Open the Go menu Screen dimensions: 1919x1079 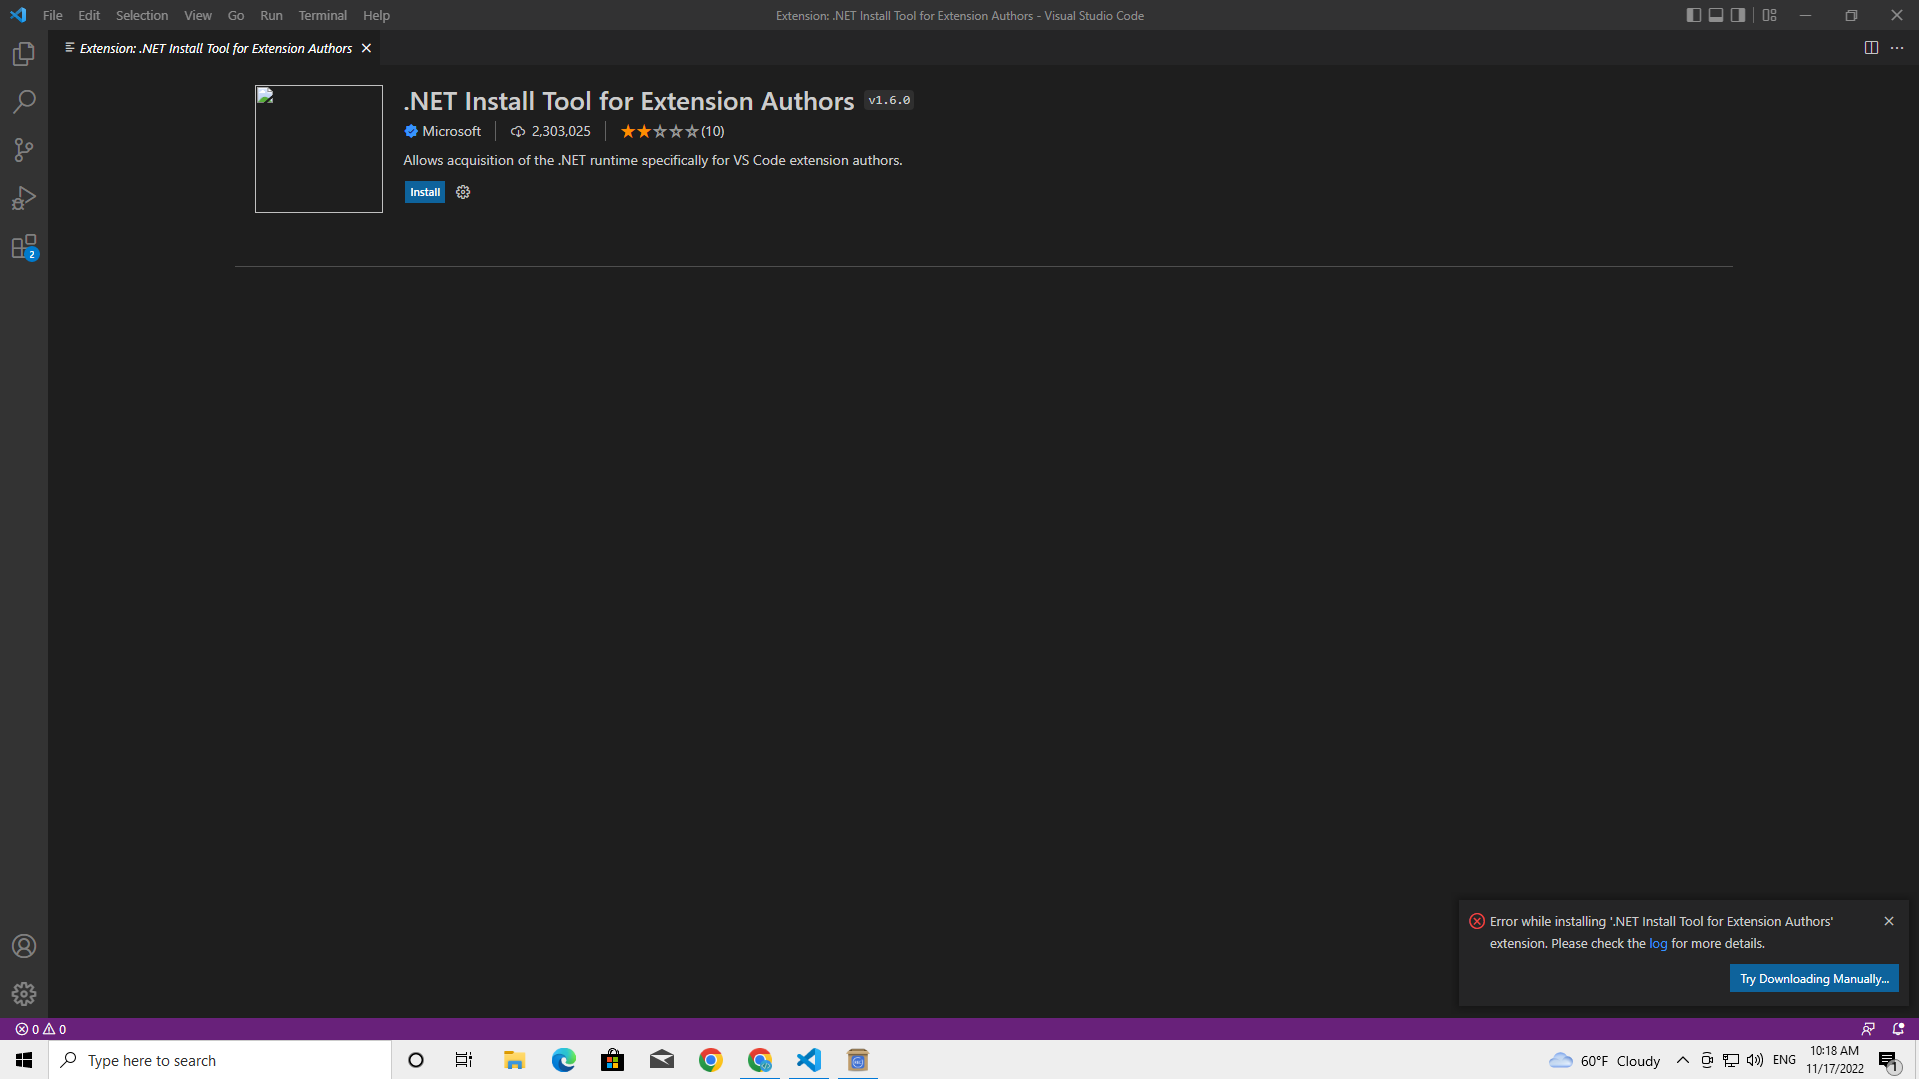(x=236, y=15)
